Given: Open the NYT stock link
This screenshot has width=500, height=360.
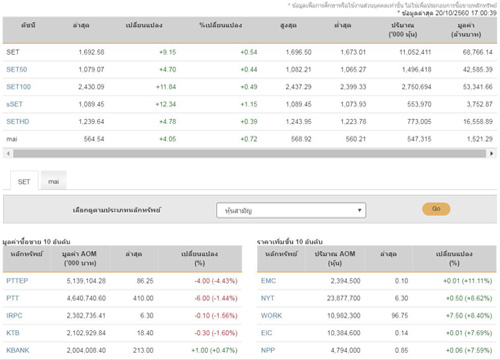Looking at the screenshot, I should [x=267, y=298].
